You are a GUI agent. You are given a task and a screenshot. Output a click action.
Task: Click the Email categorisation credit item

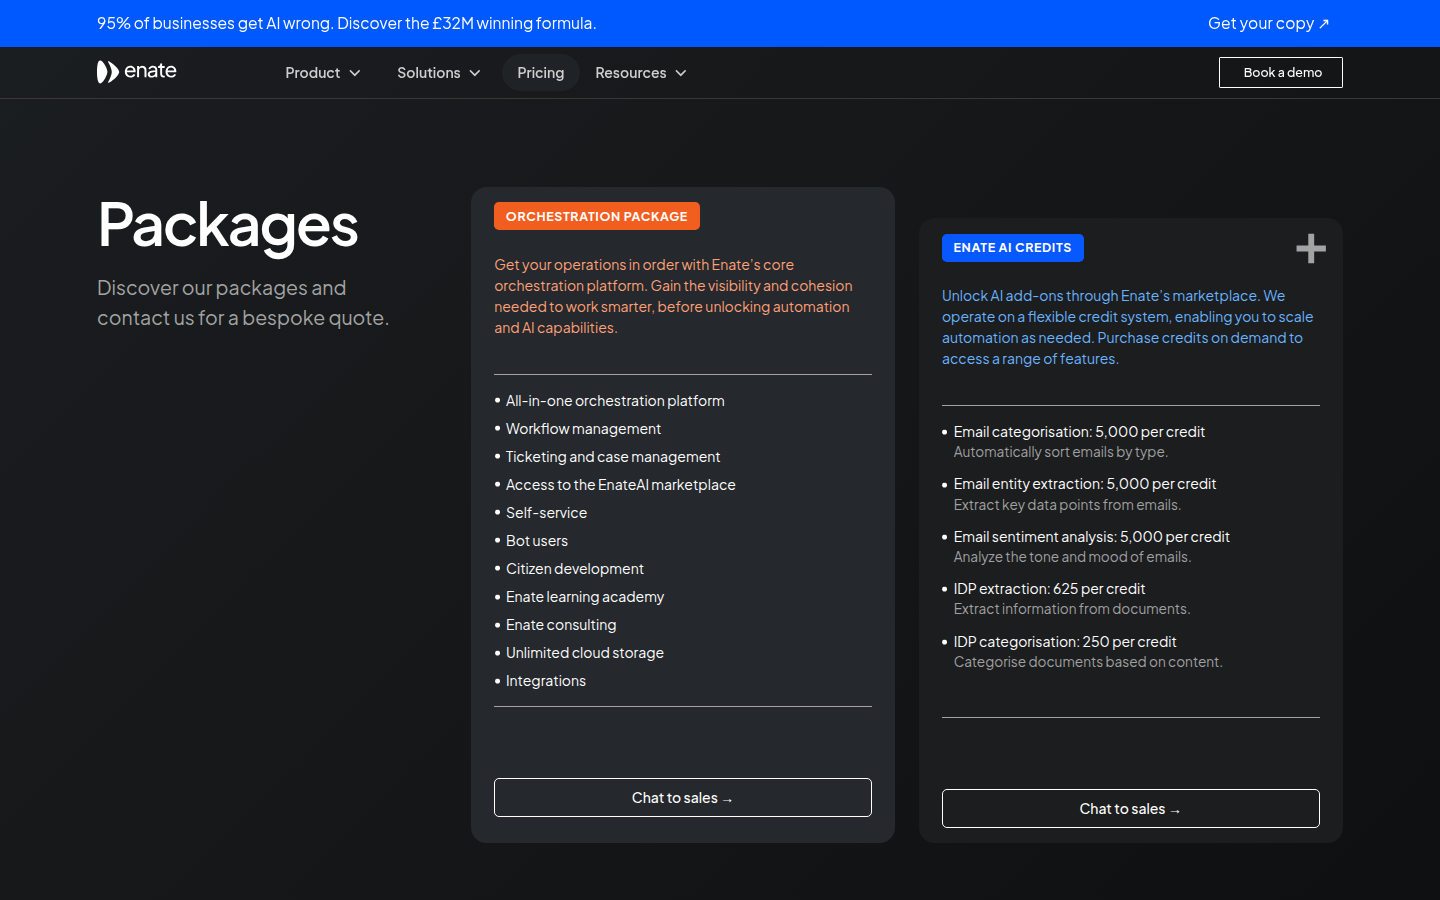tap(1078, 432)
